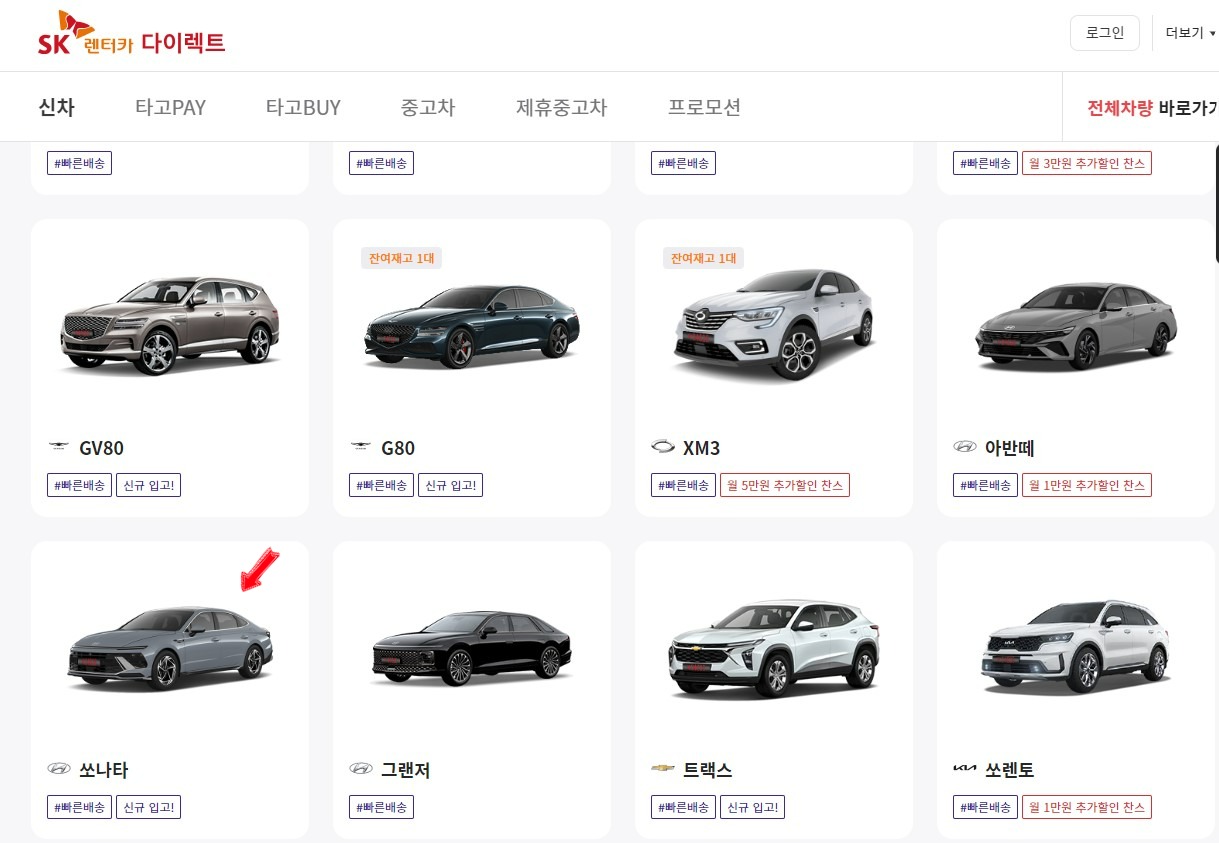Go to 전체차량 바로가기 link
The image size is (1219, 843).
(1152, 108)
